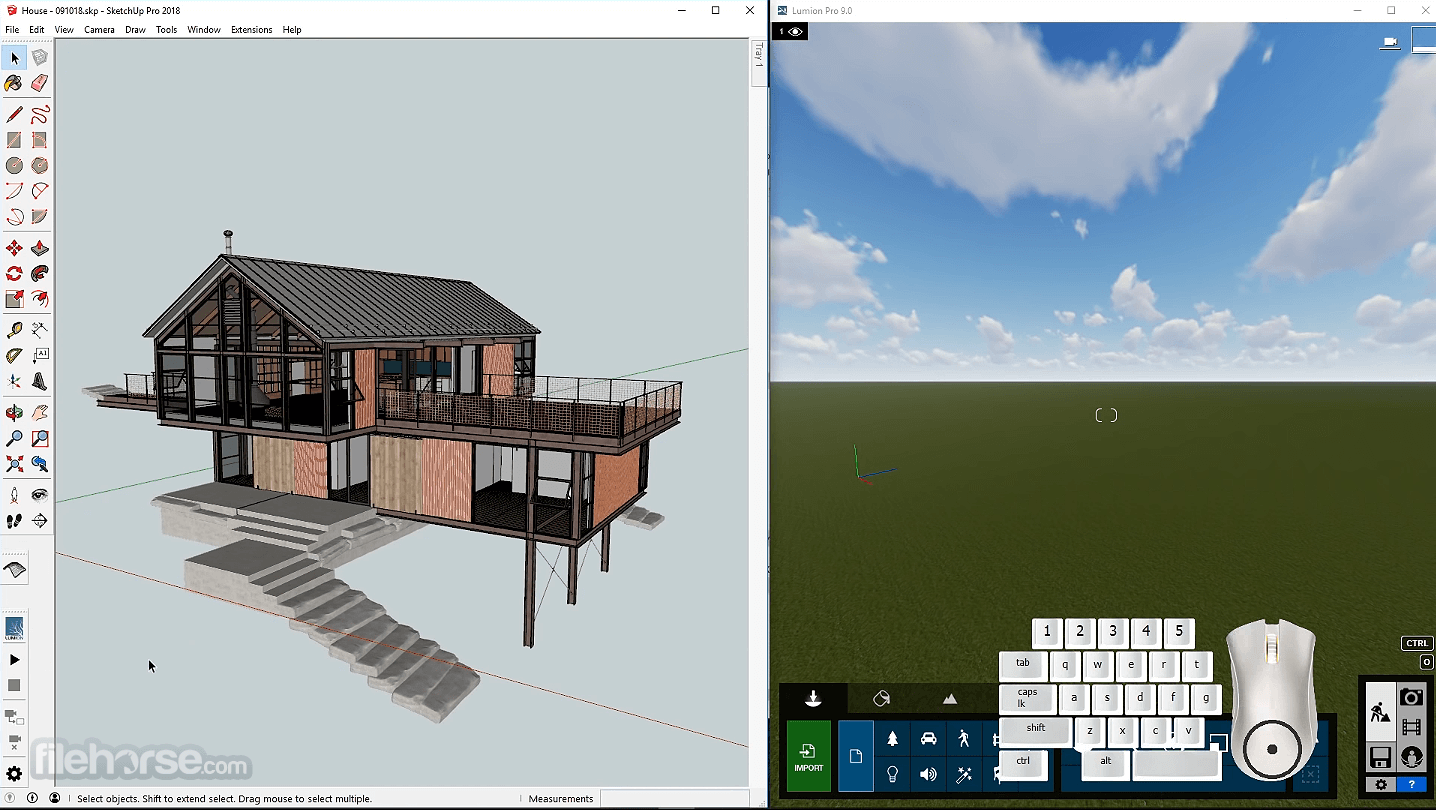
Task: Activate the Push/Pull tool
Action: pos(40,248)
